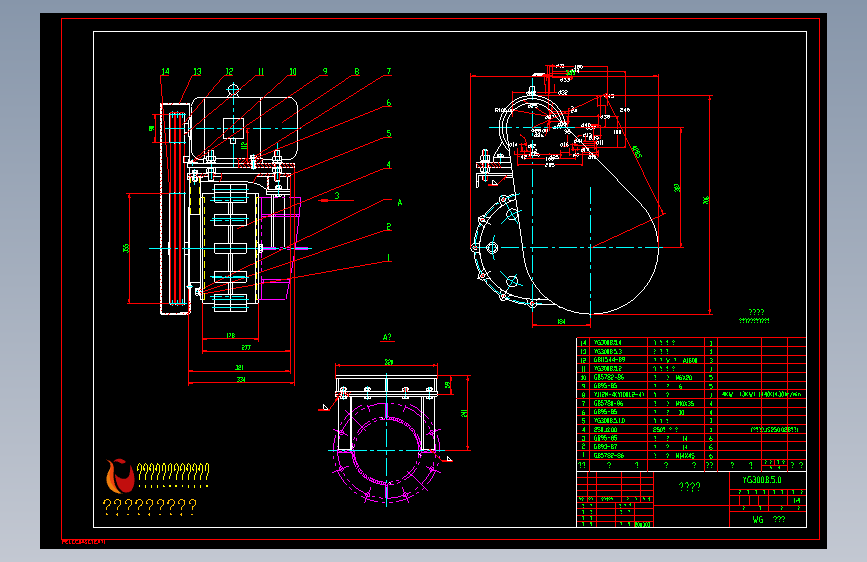Click GB95-85 in parts list row 6
Screen dimensions: 867x562
[x=605, y=412]
